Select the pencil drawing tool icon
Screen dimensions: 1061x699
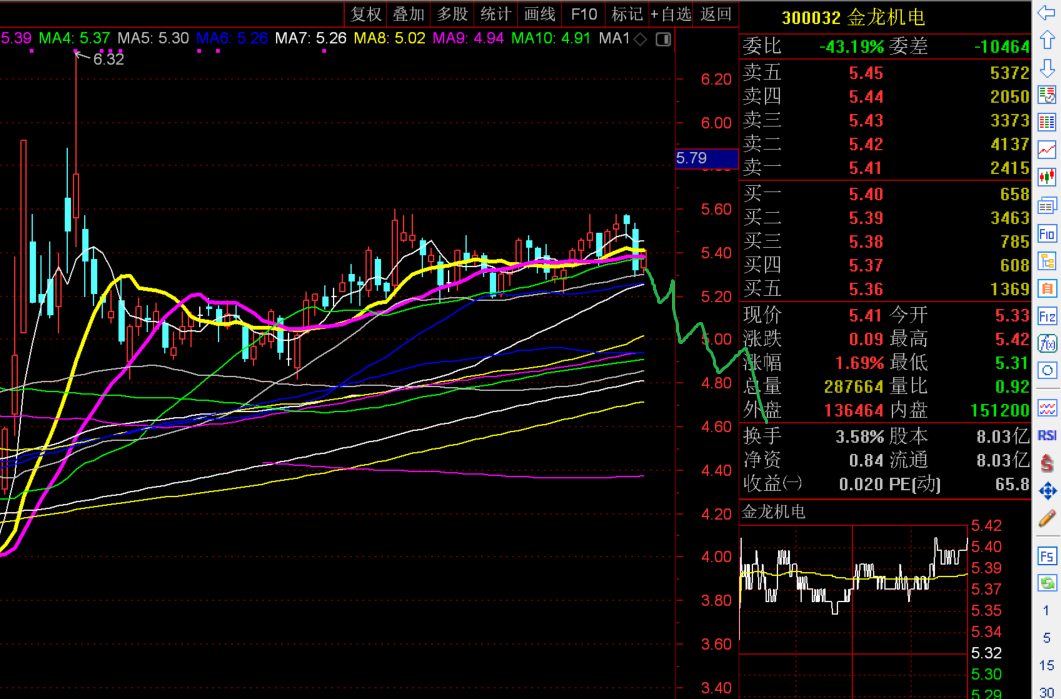coord(1047,518)
